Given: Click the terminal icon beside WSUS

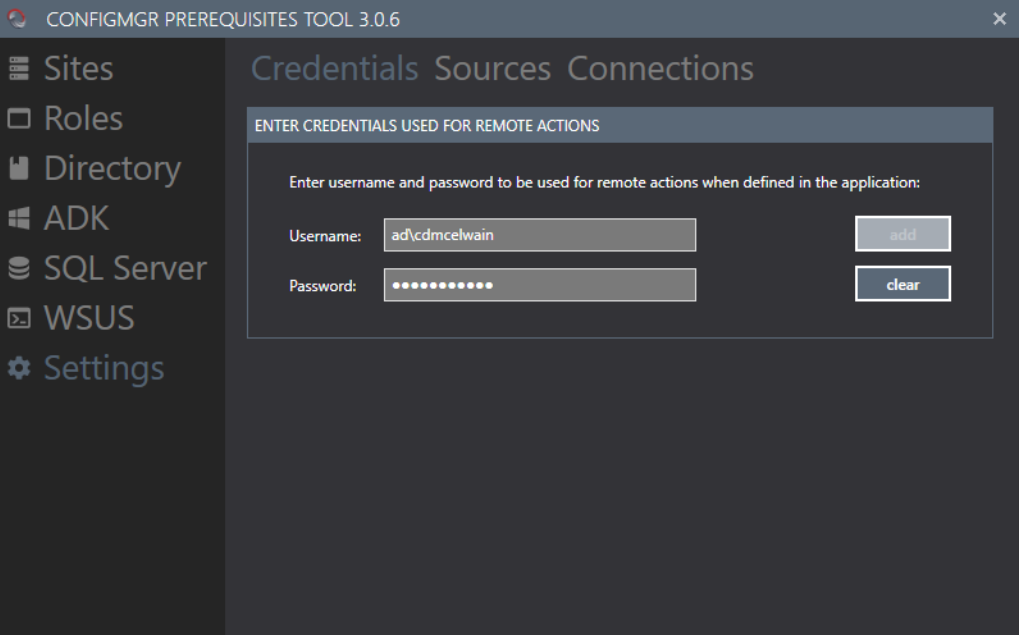Looking at the screenshot, I should (19, 319).
